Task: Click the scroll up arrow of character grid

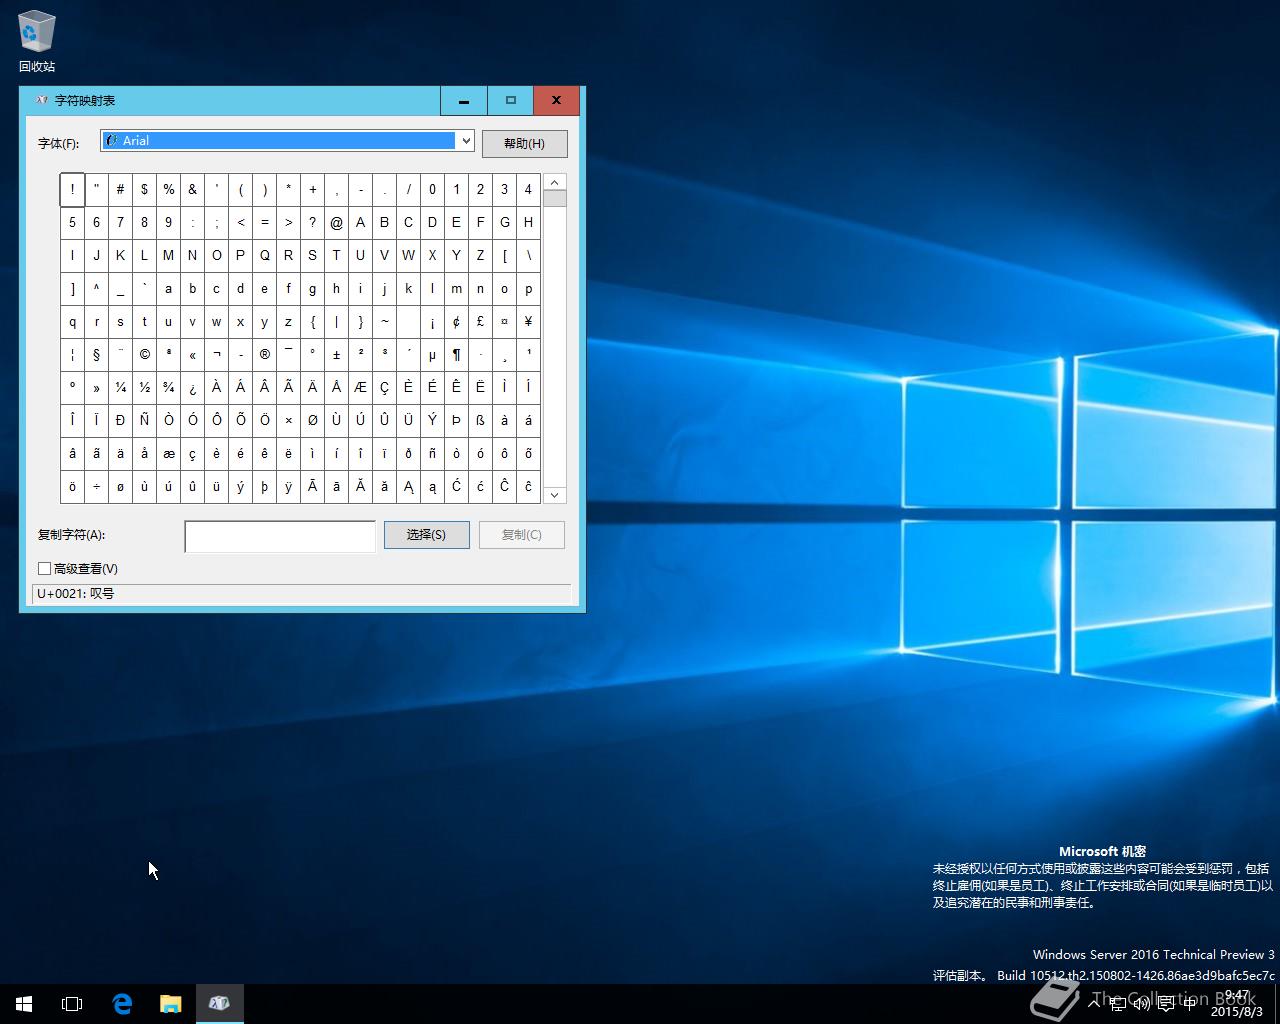Action: coord(554,182)
